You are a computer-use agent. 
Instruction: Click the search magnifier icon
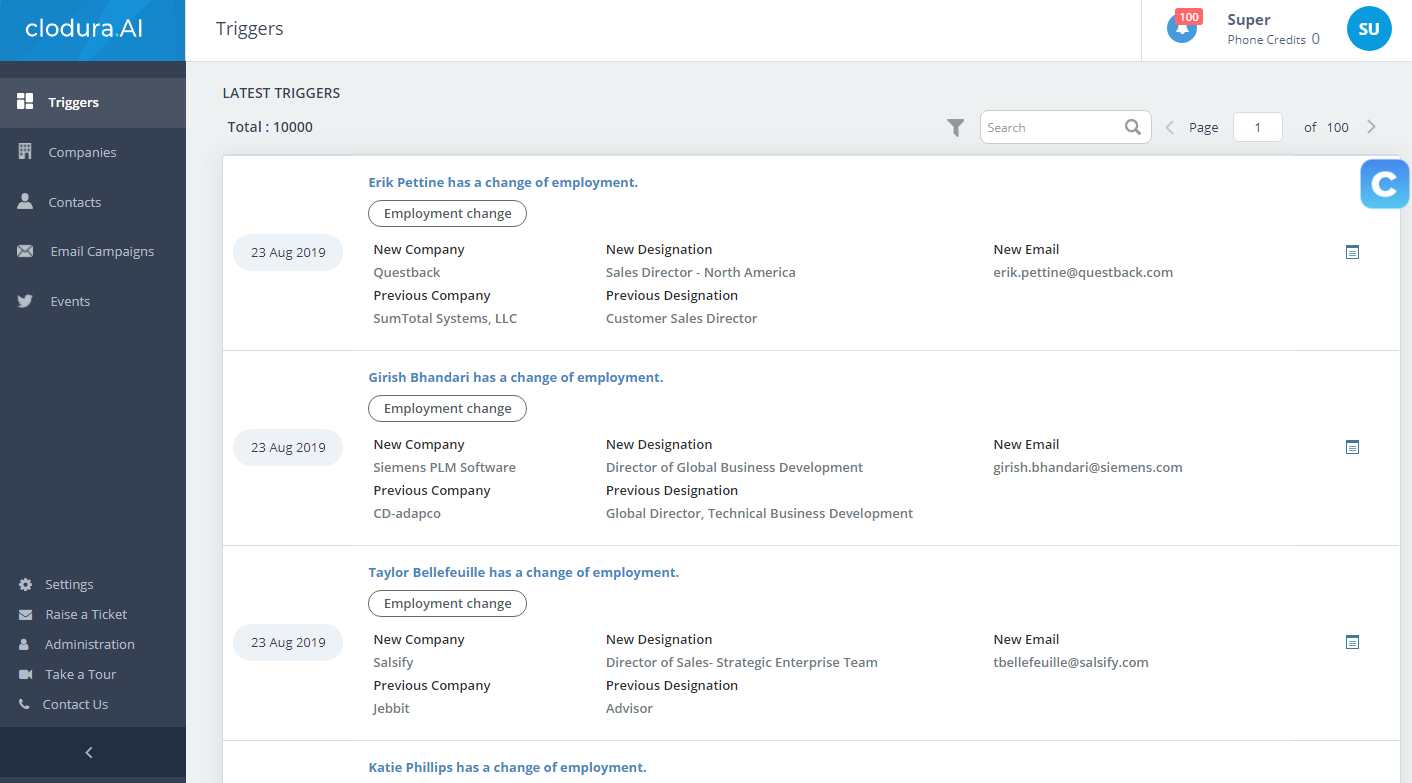point(1133,127)
